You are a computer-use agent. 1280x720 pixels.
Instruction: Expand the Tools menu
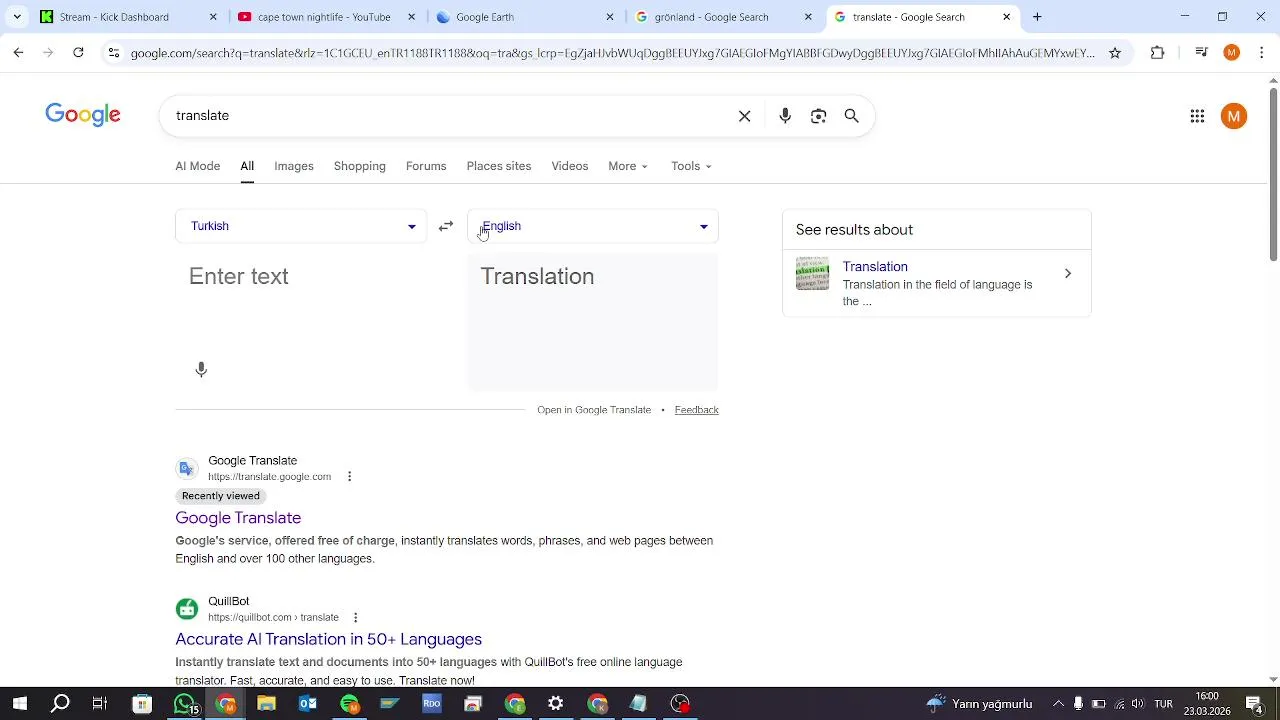(691, 166)
